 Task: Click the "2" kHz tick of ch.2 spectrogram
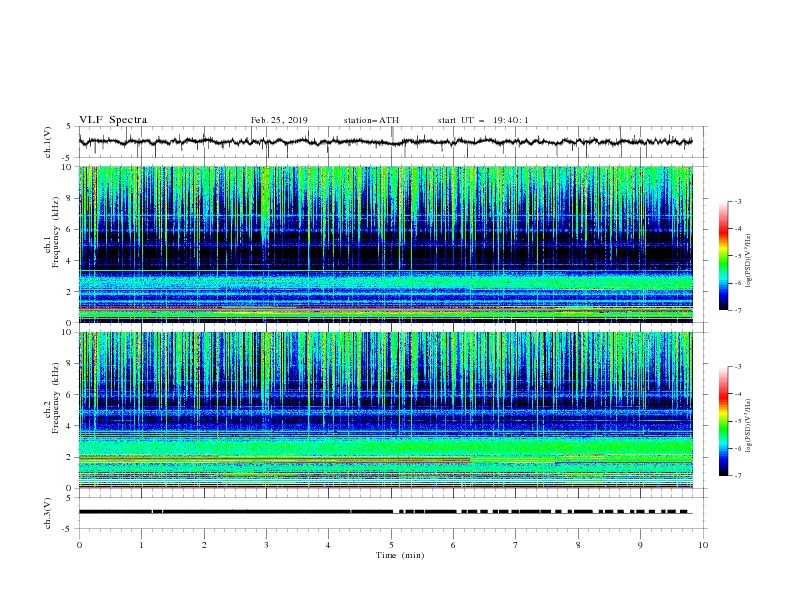69,457
